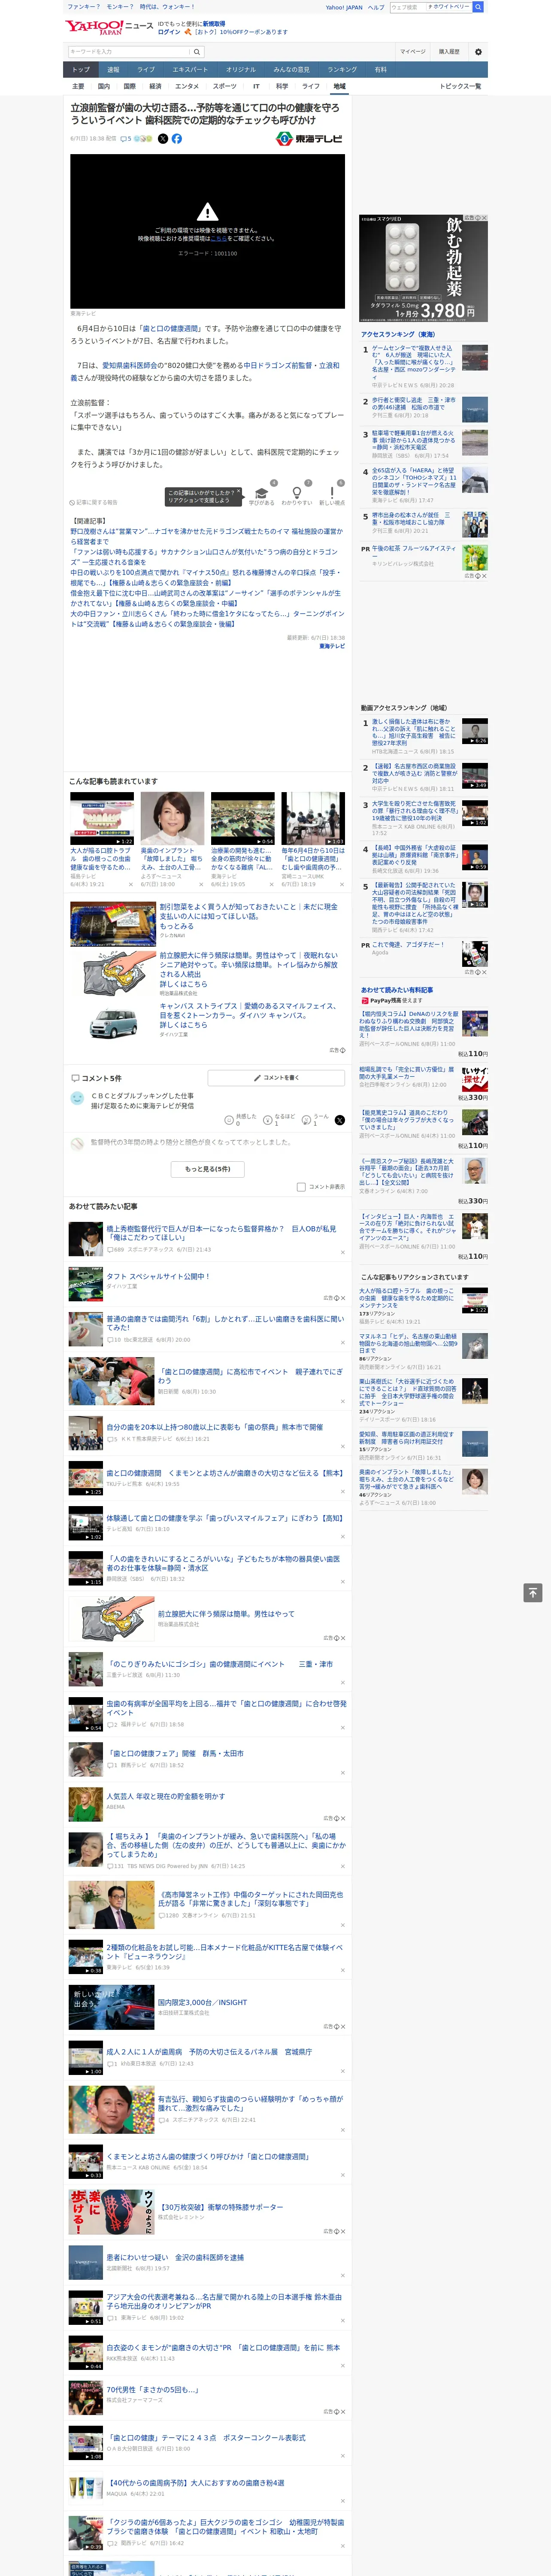The height and width of the screenshot is (2576, 551).
Task: Open the 治療薬の開発も進む article thumbnail
Action: coord(243,819)
